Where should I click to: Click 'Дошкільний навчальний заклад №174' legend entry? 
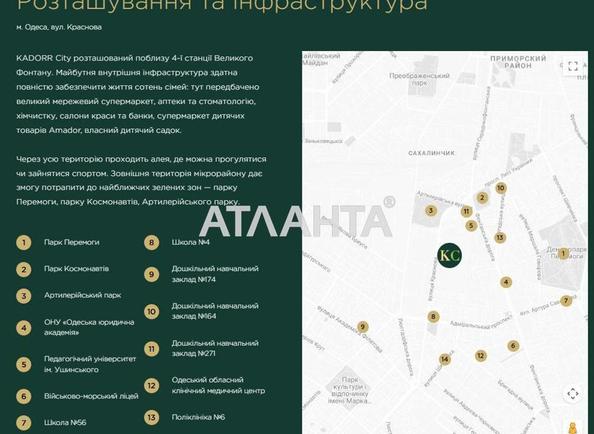pos(215,274)
